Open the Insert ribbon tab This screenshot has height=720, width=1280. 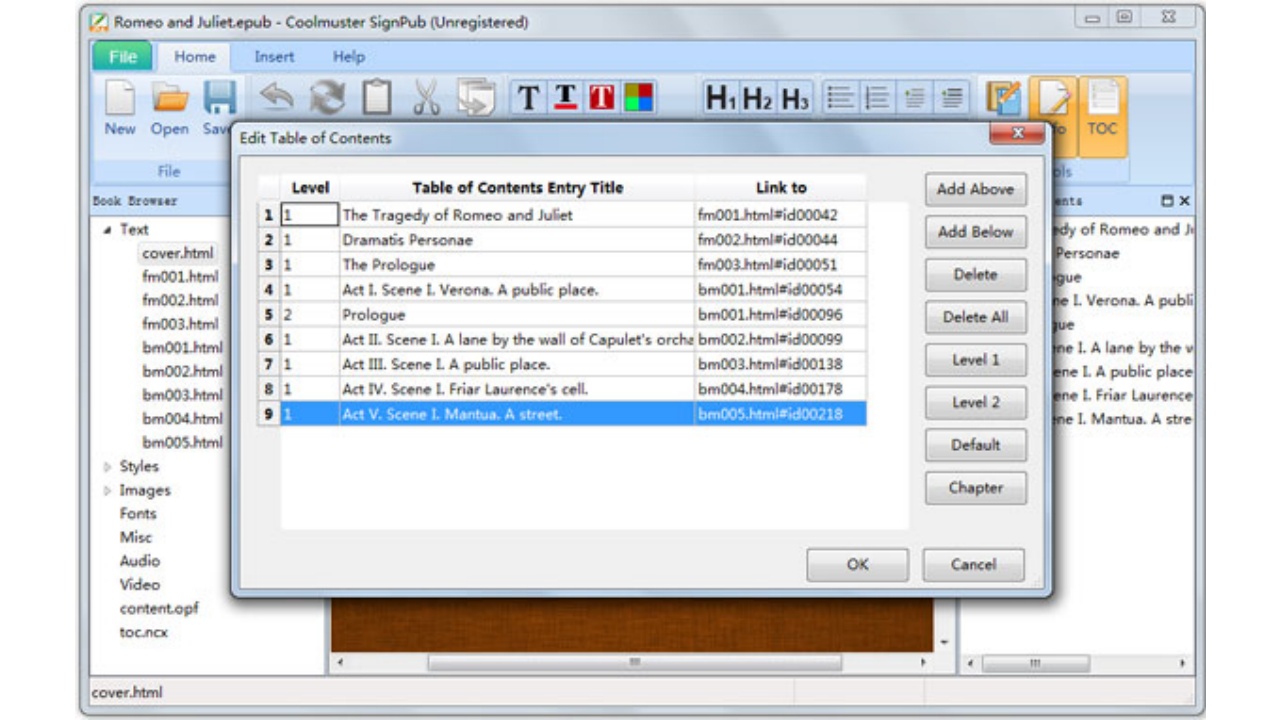pyautogui.click(x=274, y=57)
